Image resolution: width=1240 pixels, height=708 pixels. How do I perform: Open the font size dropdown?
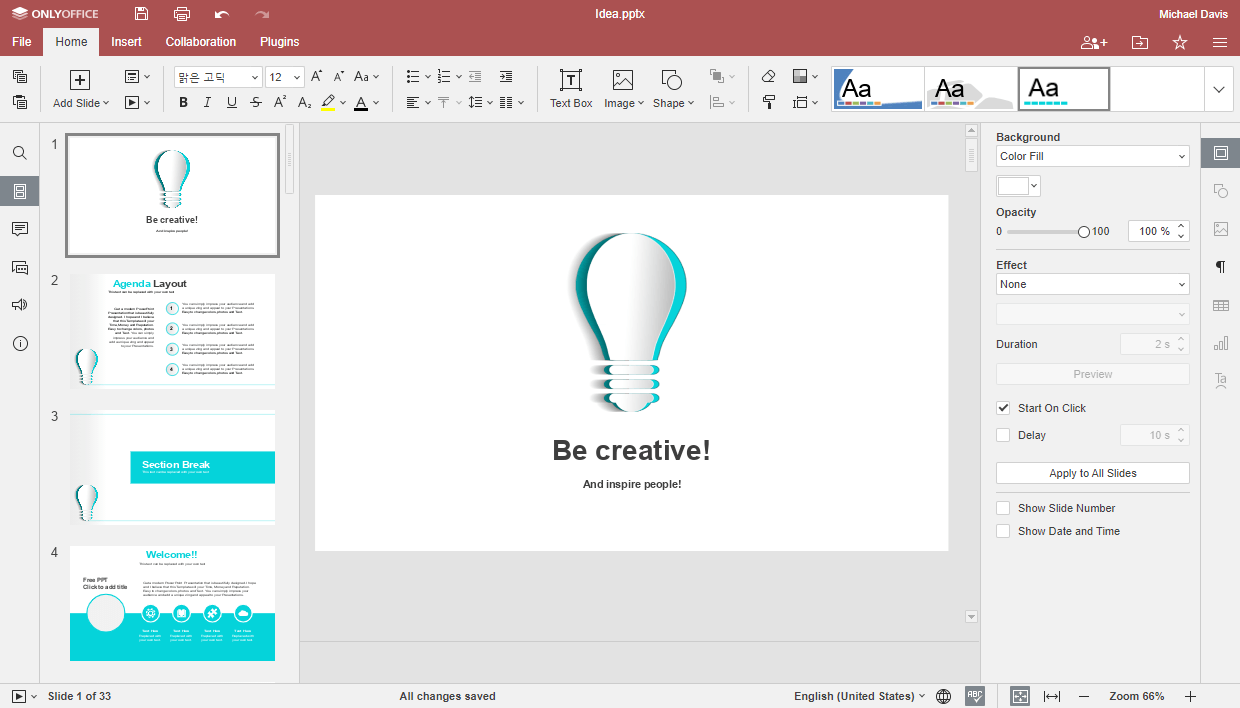[x=297, y=77]
